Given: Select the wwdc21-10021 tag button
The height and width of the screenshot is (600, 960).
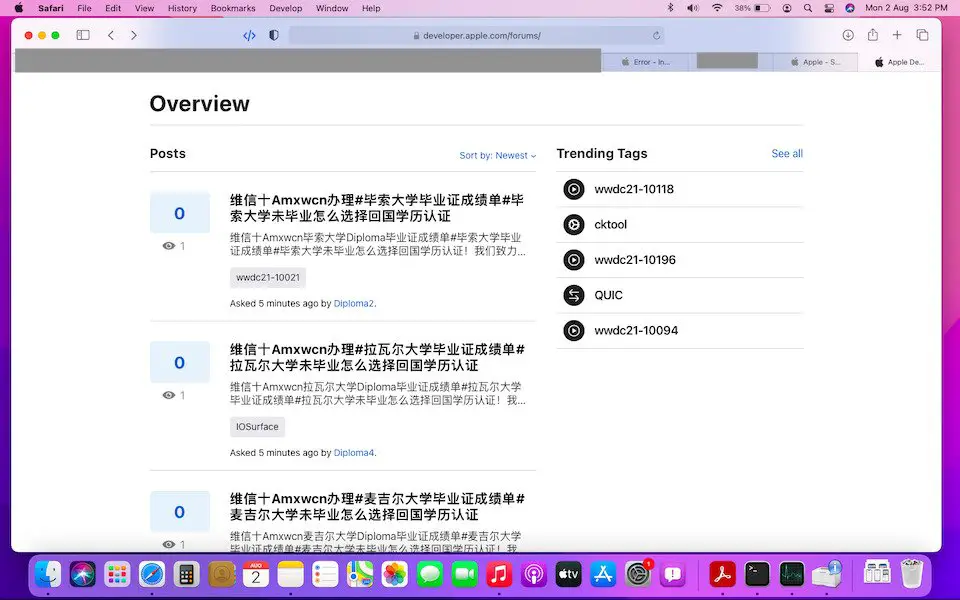Looking at the screenshot, I should tap(267, 277).
